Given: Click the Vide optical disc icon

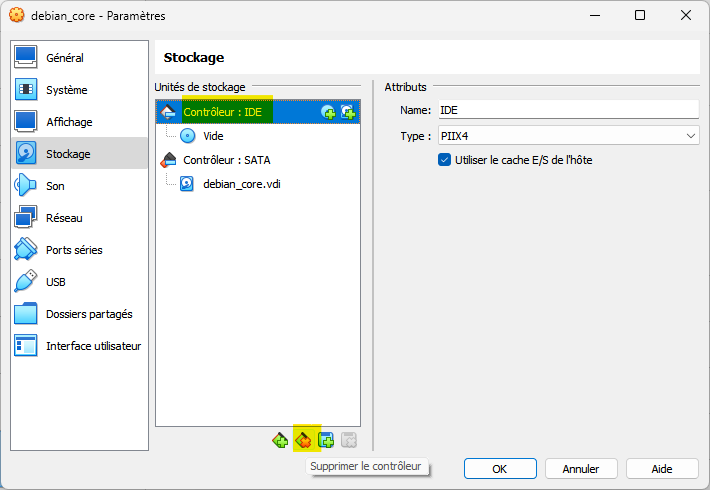Looking at the screenshot, I should pos(187,136).
